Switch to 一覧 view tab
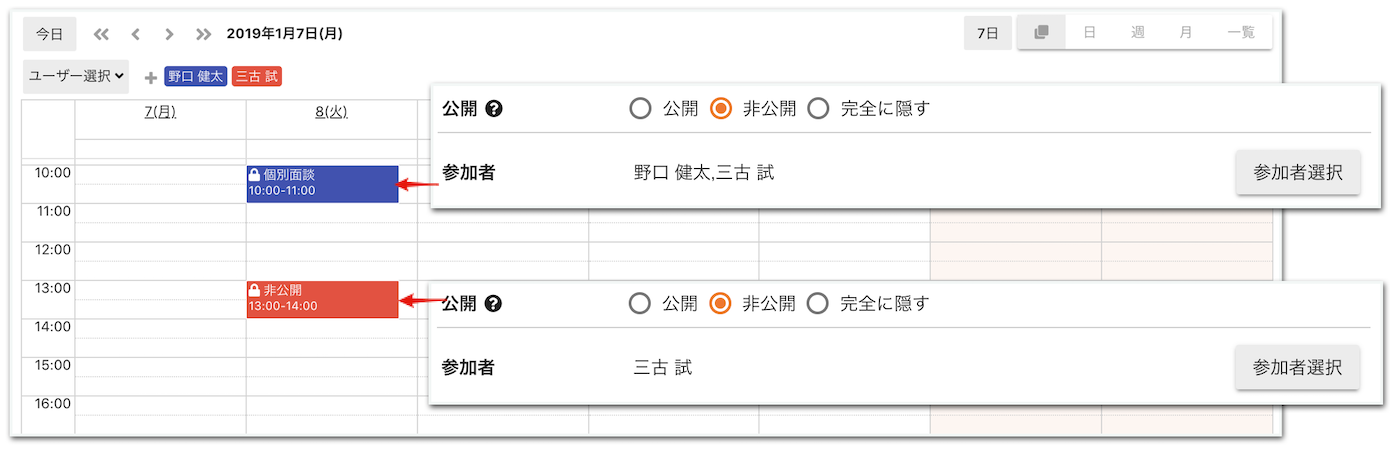1399x451 pixels. tap(1241, 32)
